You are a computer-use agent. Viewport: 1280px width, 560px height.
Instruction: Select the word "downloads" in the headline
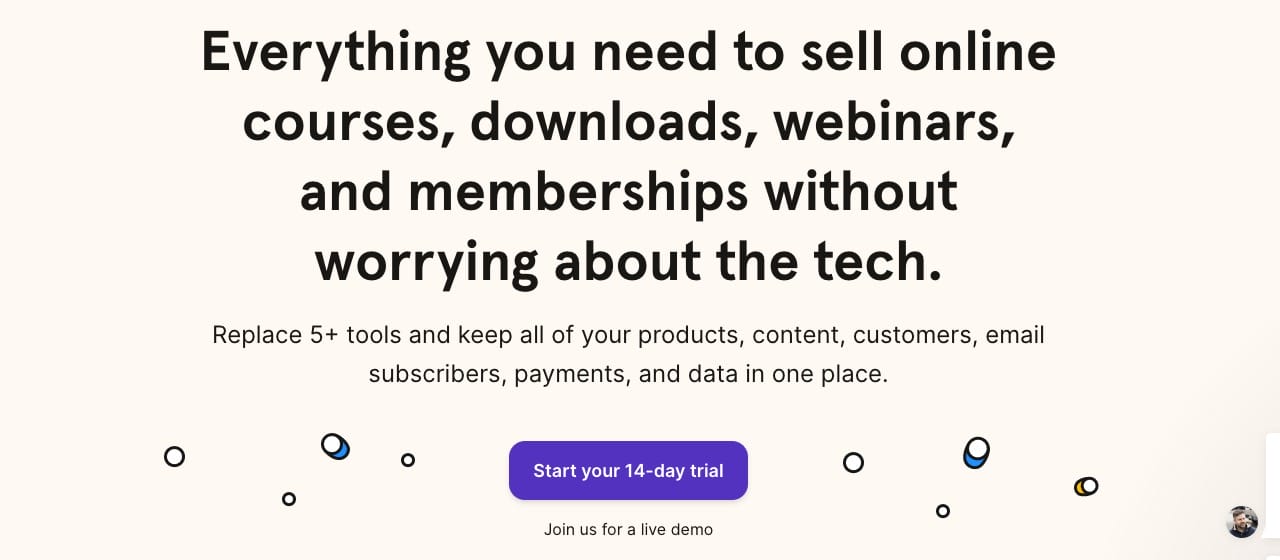(x=611, y=122)
